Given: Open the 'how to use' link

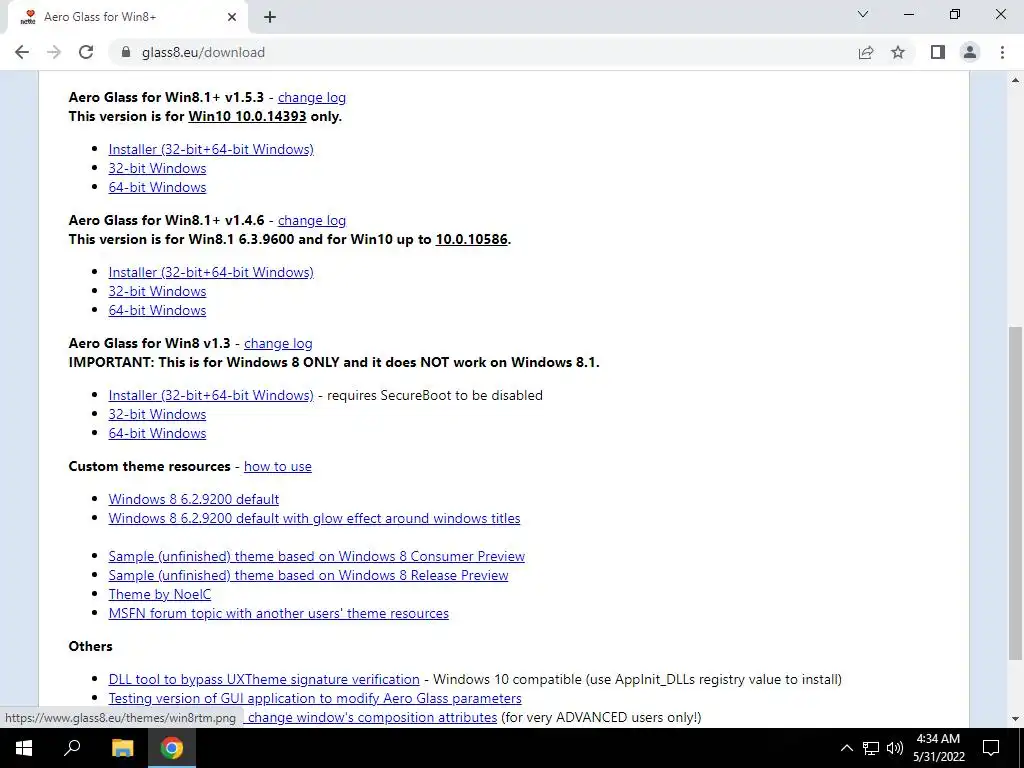Looking at the screenshot, I should coord(278,466).
